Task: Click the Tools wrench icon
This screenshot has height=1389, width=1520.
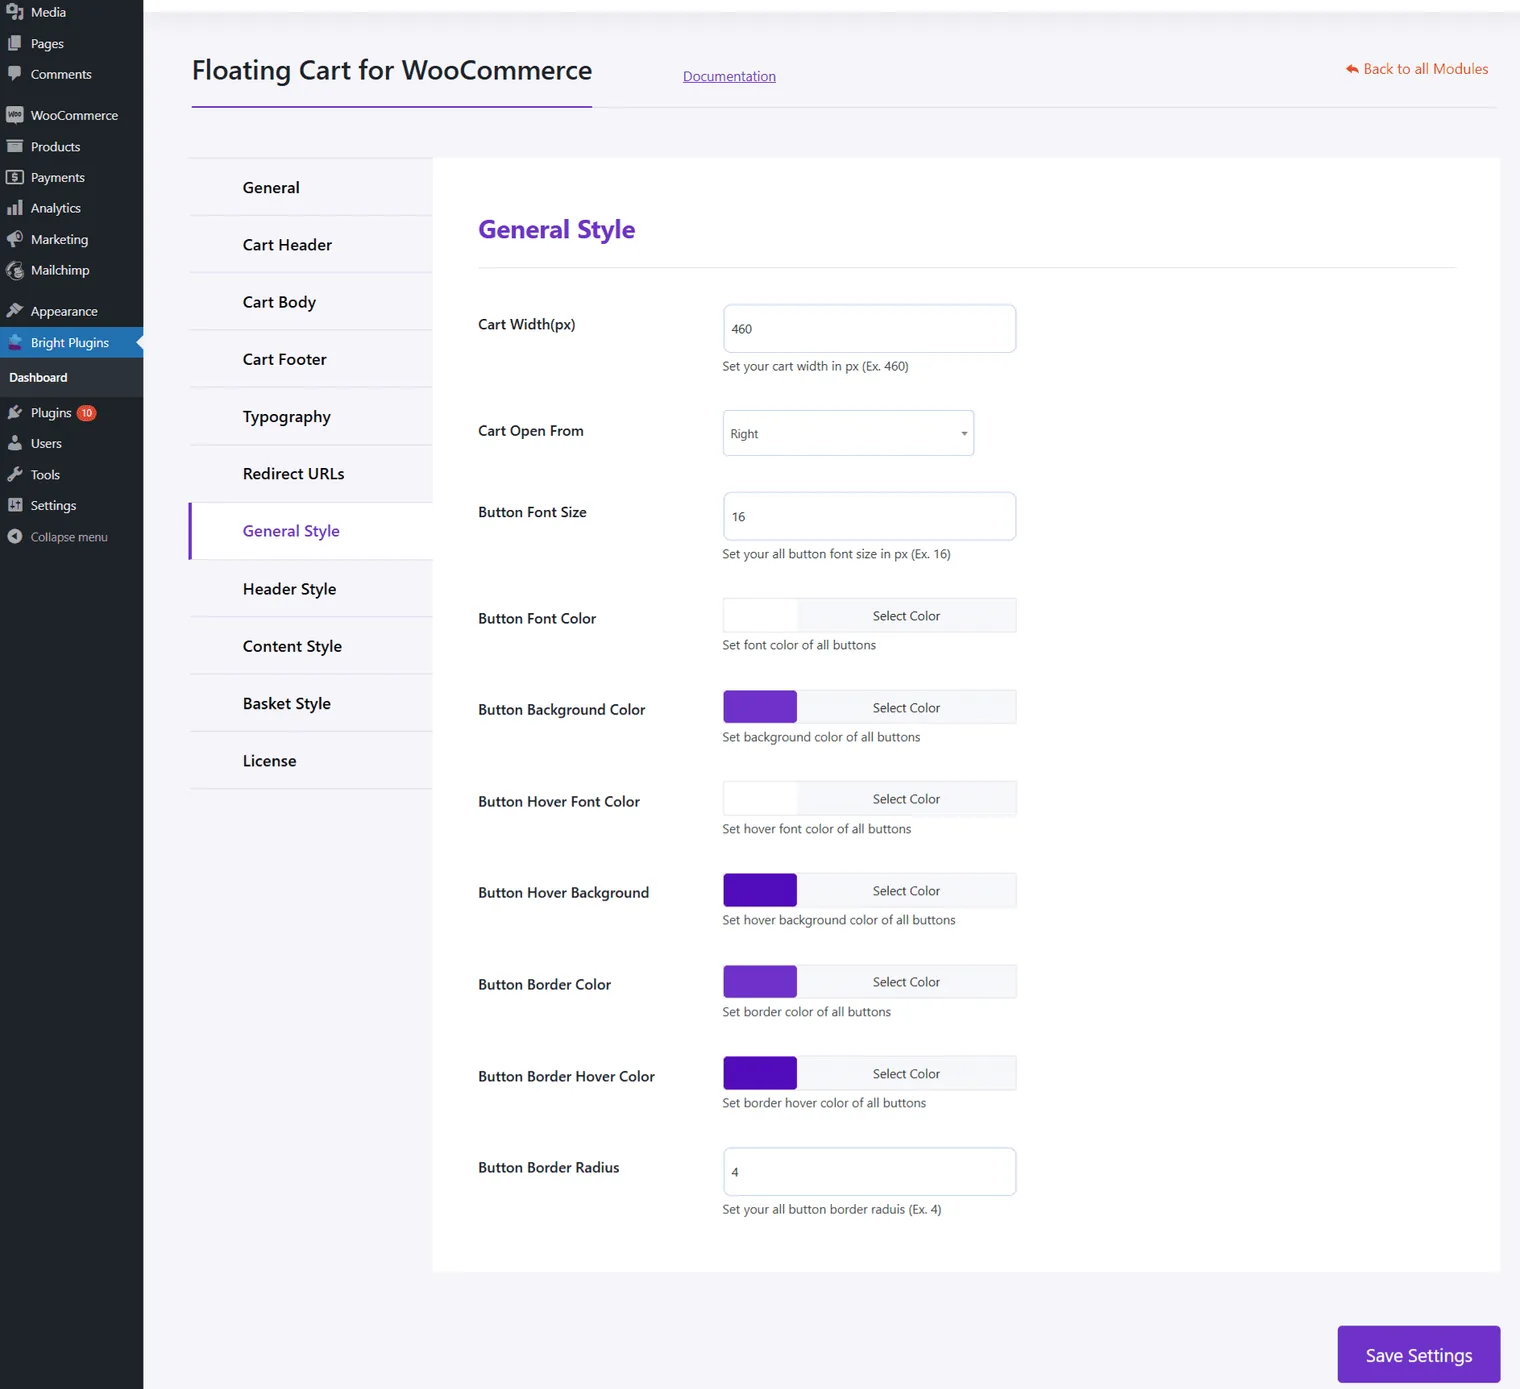Action: [x=15, y=474]
